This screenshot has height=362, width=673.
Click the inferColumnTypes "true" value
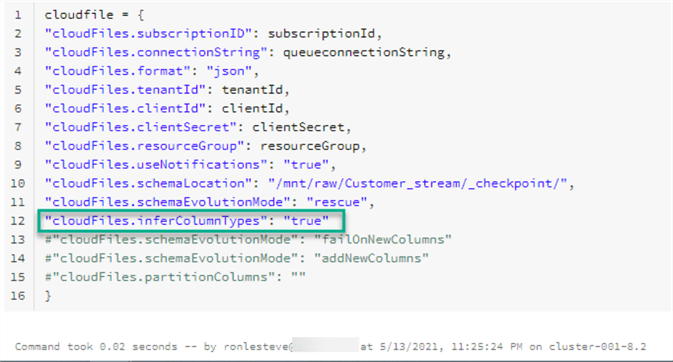(306, 221)
